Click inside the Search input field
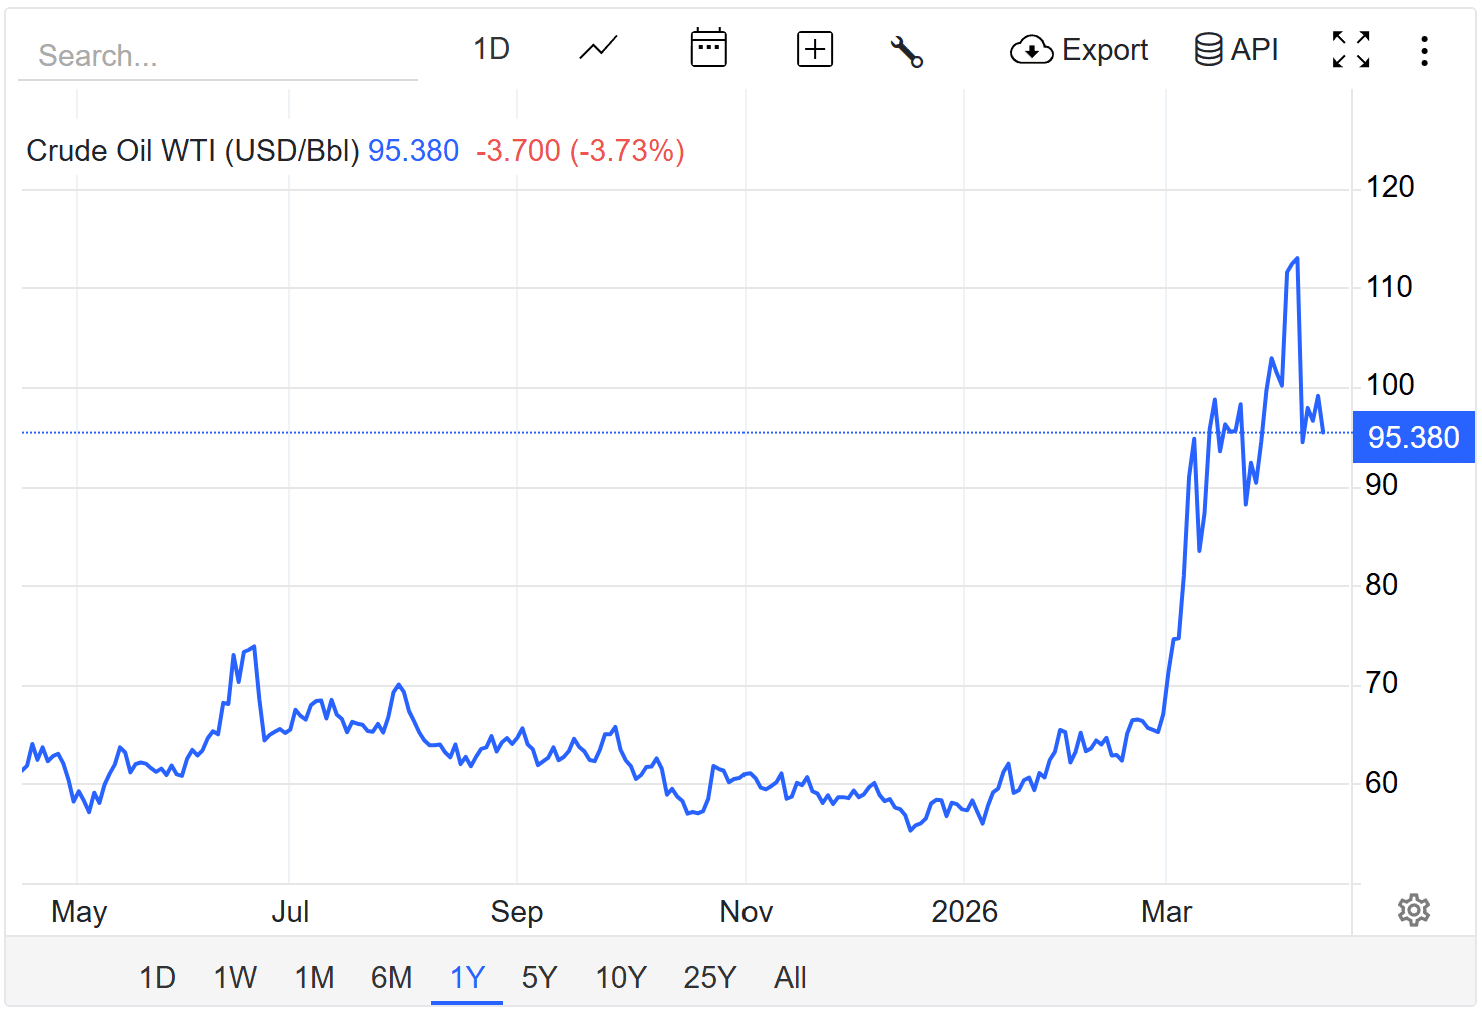 pyautogui.click(x=217, y=56)
